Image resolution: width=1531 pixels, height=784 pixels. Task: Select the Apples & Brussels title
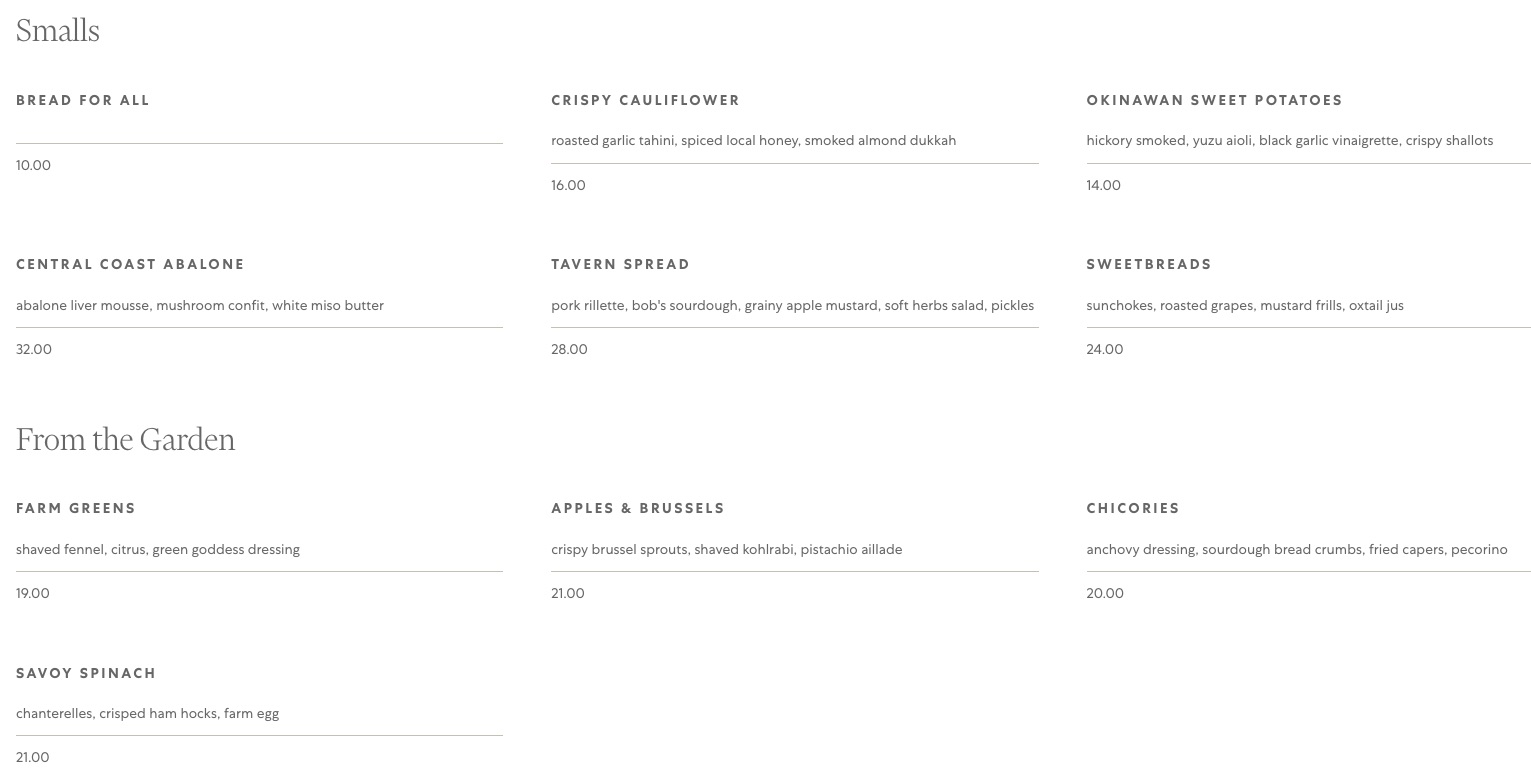coord(637,508)
